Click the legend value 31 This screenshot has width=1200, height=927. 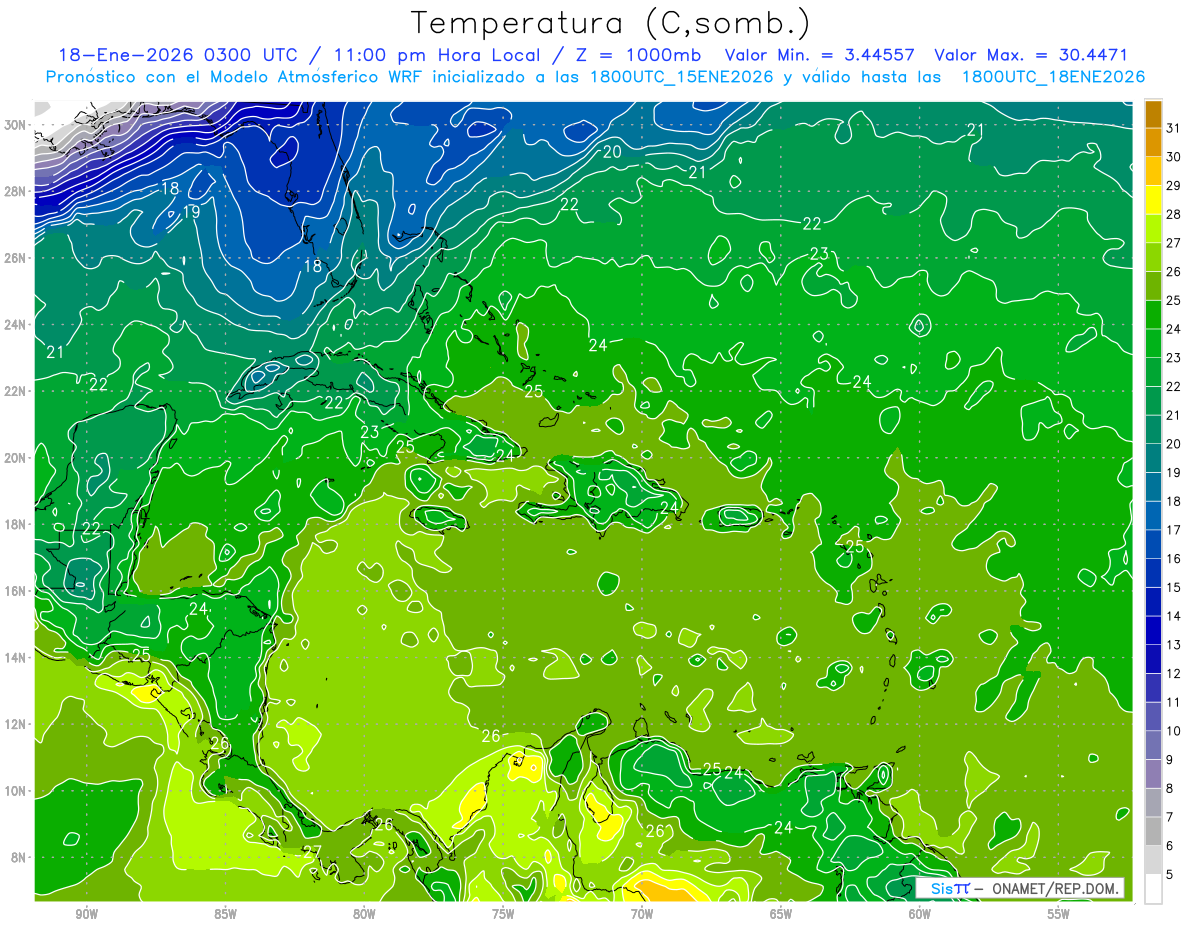click(1173, 127)
